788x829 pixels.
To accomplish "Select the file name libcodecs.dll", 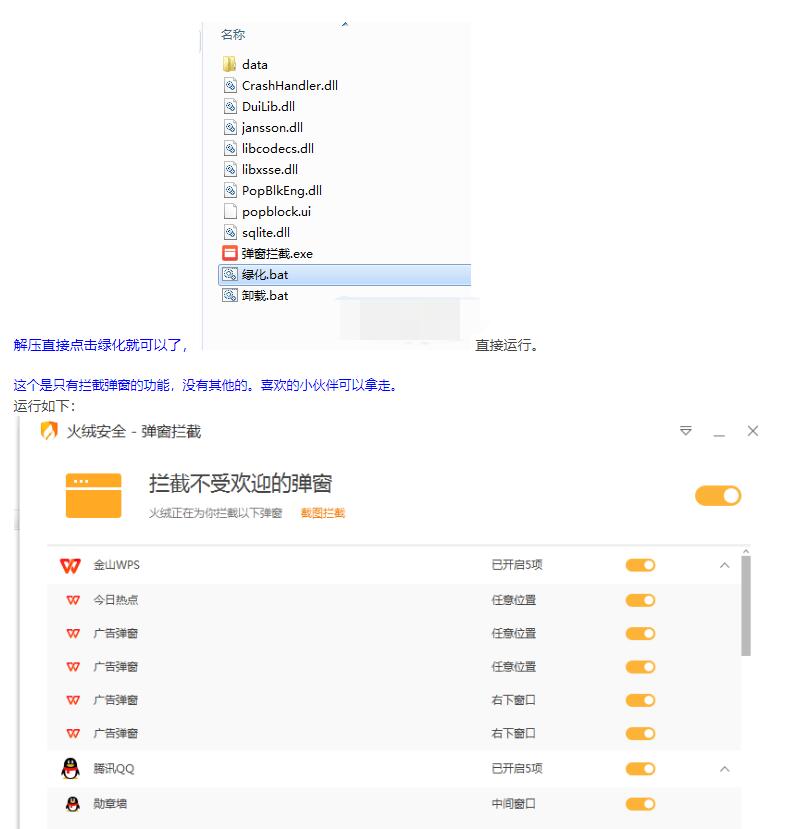I will 278,149.
